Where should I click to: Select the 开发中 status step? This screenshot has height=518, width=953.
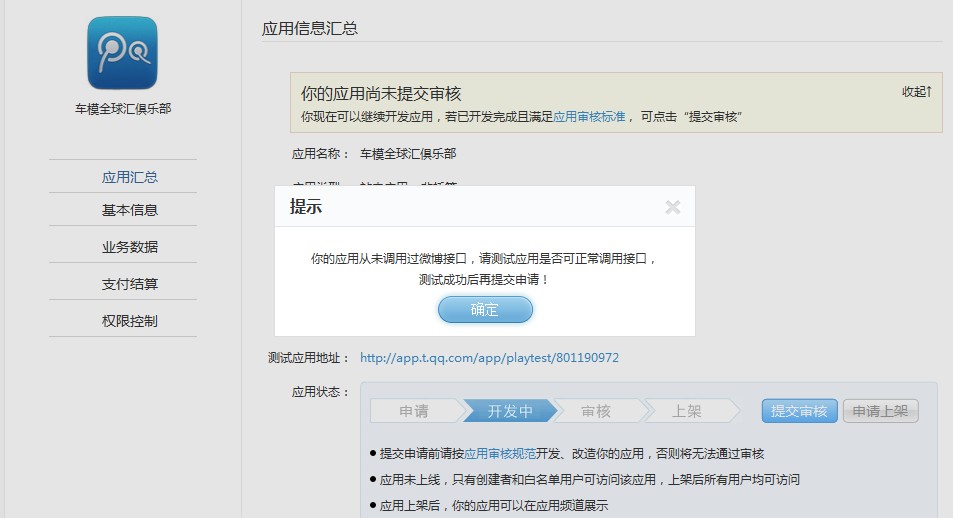(x=510, y=411)
